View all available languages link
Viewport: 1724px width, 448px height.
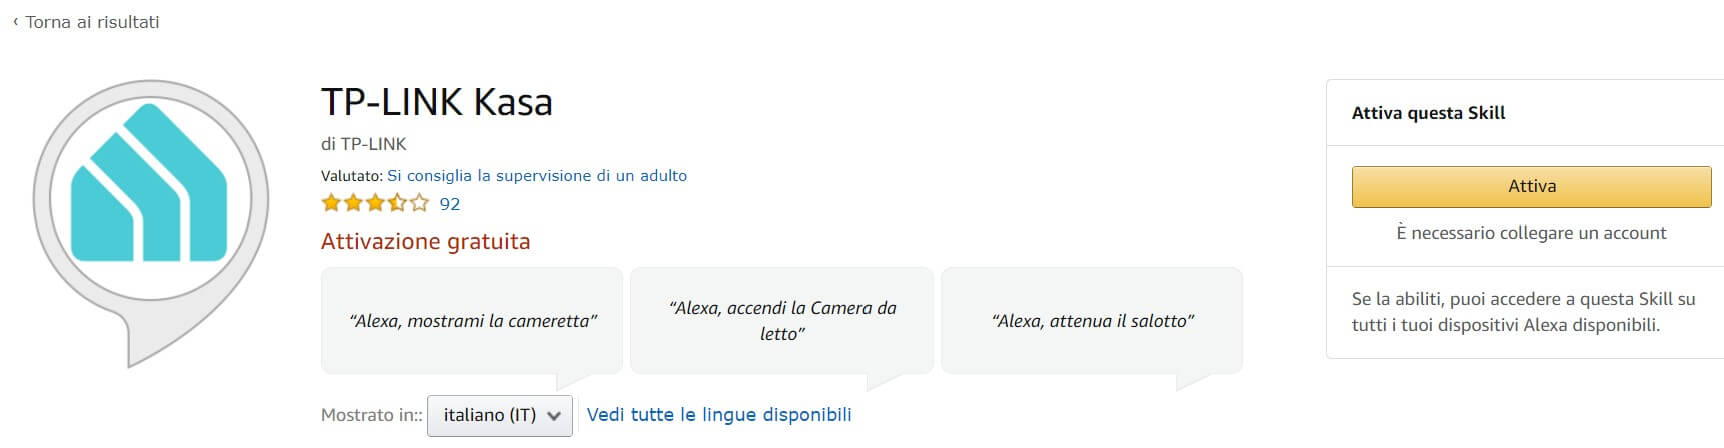[x=719, y=414]
